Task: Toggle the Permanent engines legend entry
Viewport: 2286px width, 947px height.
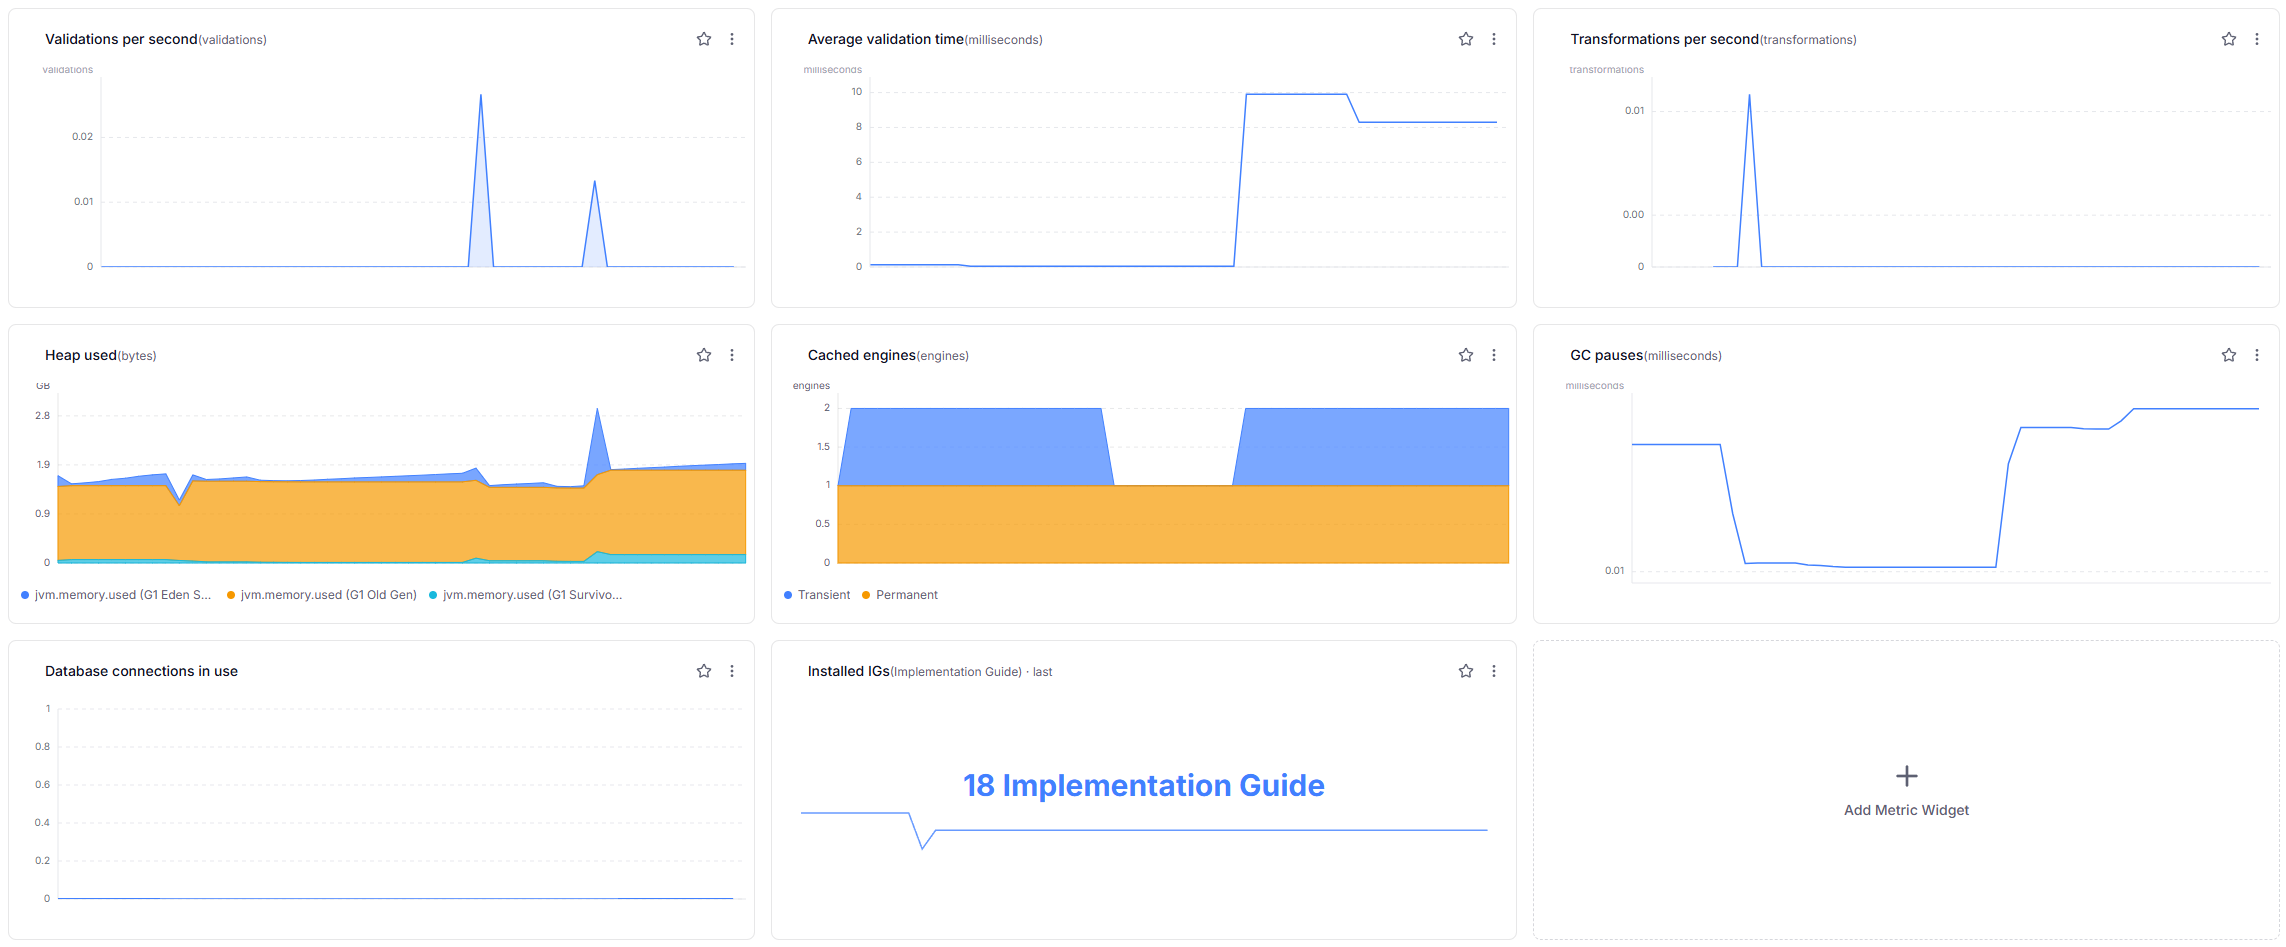Action: (900, 595)
